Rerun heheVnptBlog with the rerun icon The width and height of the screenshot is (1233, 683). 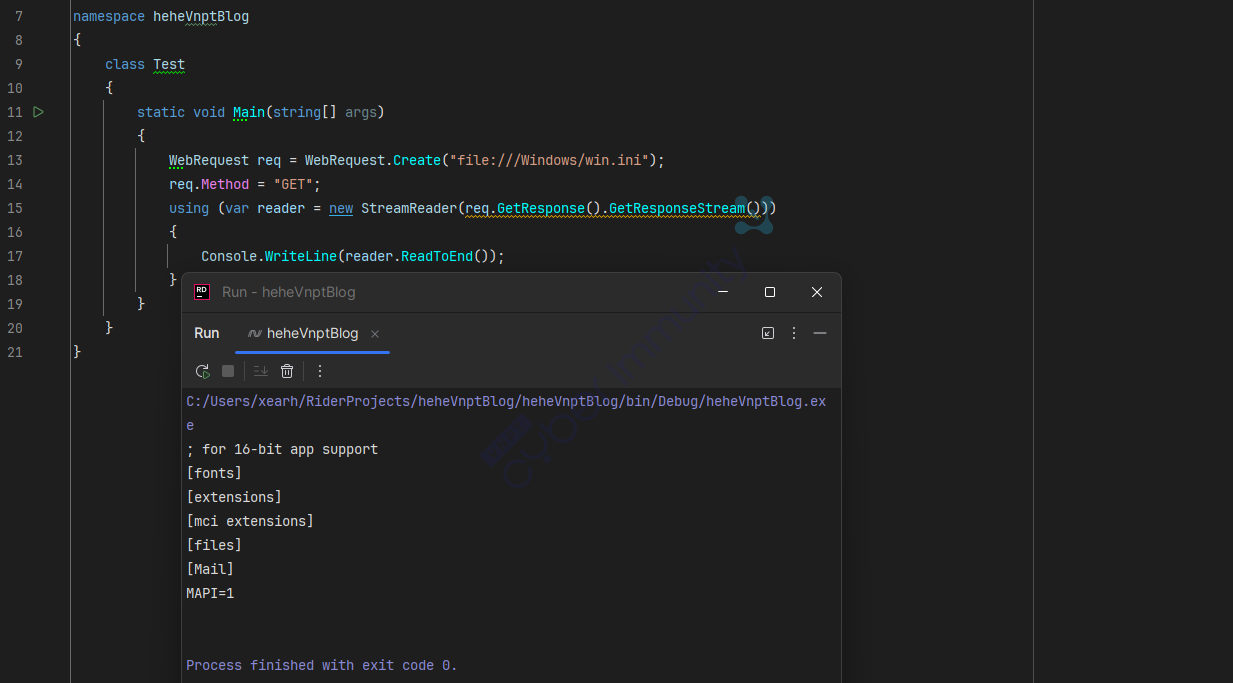click(202, 371)
